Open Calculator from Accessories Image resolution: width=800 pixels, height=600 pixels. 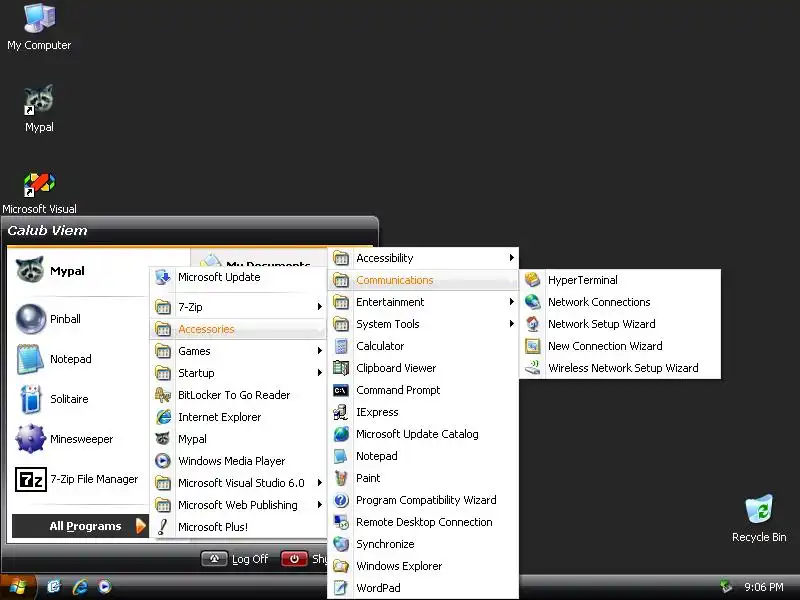(x=423, y=346)
